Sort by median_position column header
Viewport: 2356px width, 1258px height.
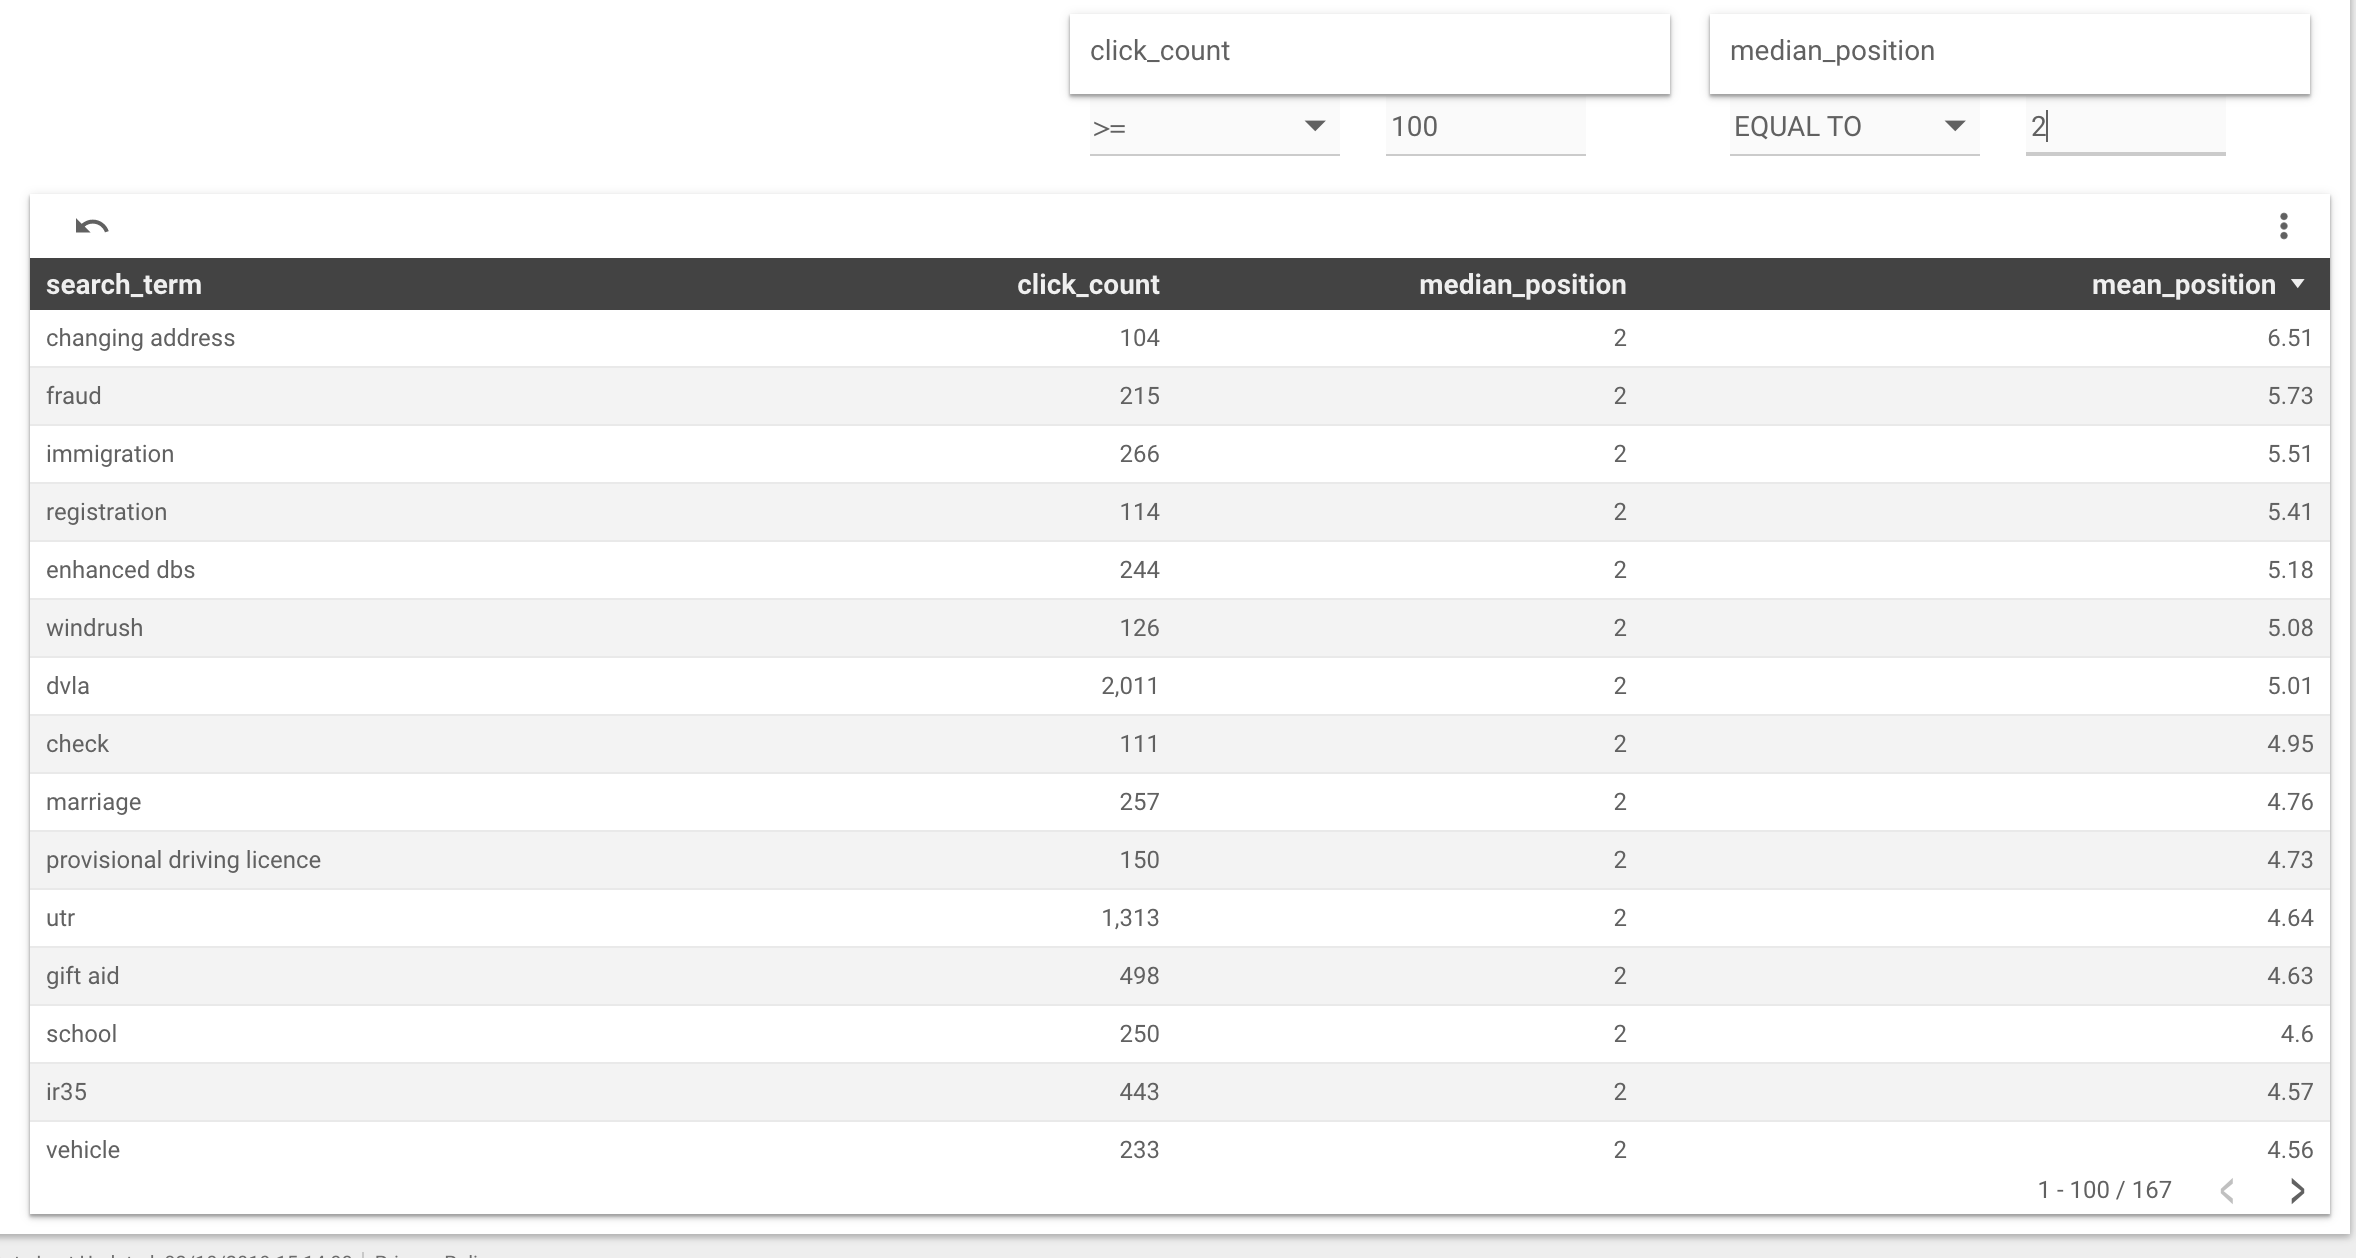[x=1522, y=285]
